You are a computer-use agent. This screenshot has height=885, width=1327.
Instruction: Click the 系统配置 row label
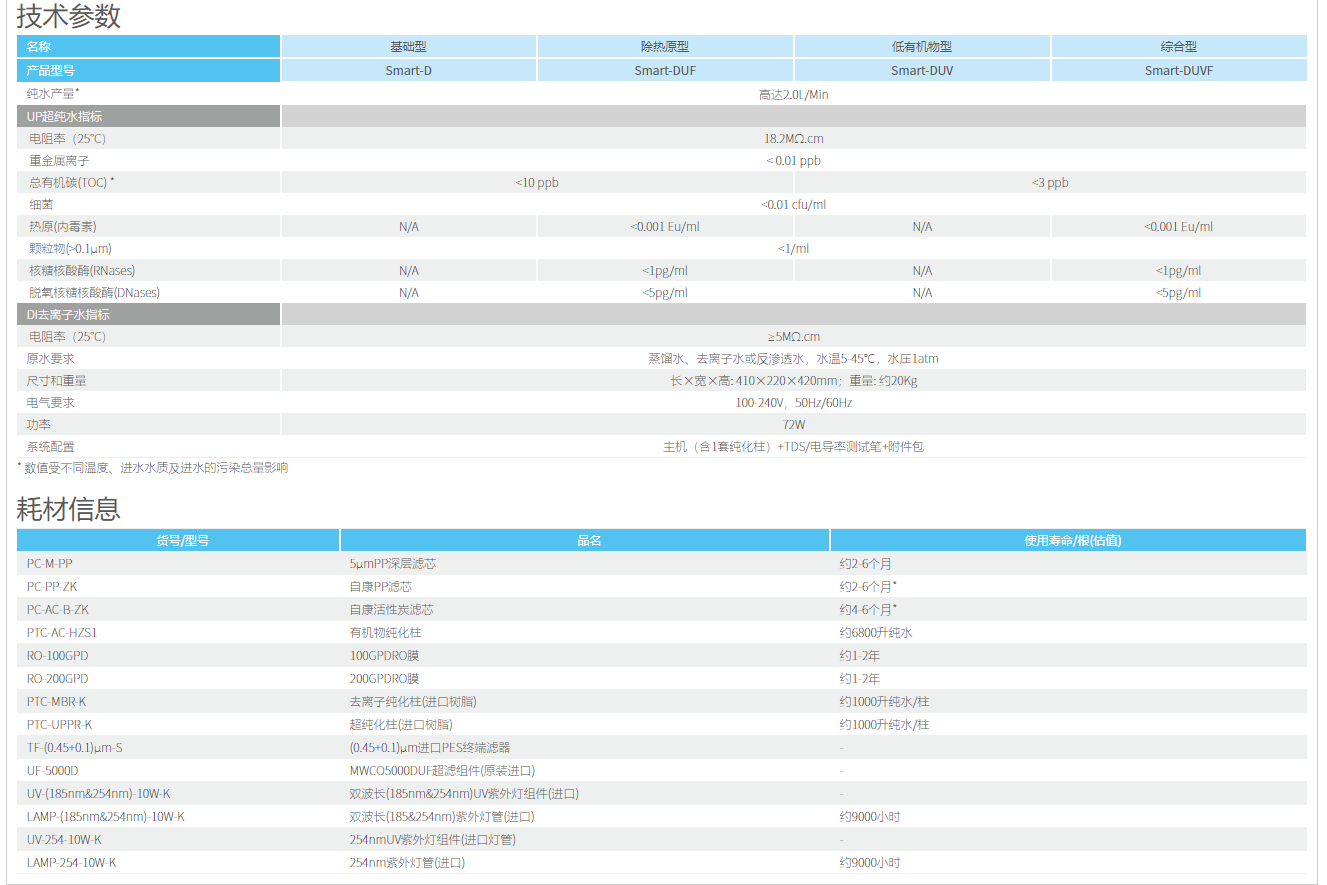click(x=50, y=447)
